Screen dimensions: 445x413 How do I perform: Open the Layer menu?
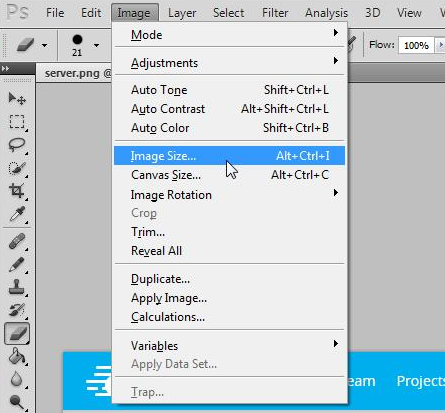[182, 13]
